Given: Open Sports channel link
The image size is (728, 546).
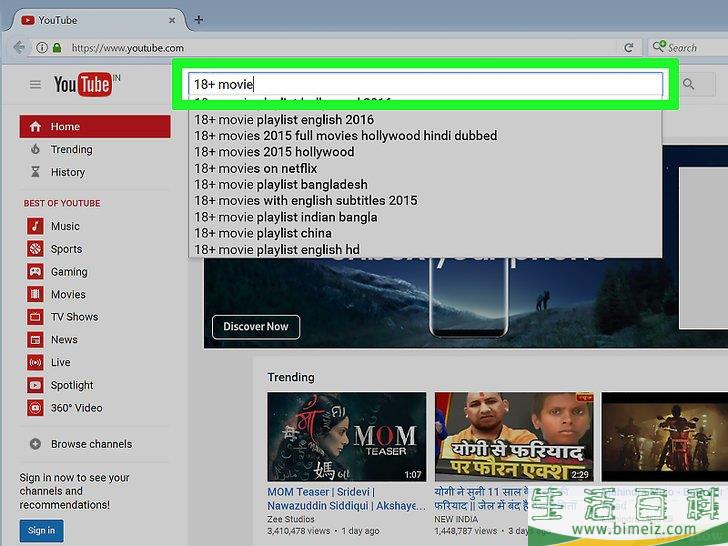Looking at the screenshot, I should point(66,249).
